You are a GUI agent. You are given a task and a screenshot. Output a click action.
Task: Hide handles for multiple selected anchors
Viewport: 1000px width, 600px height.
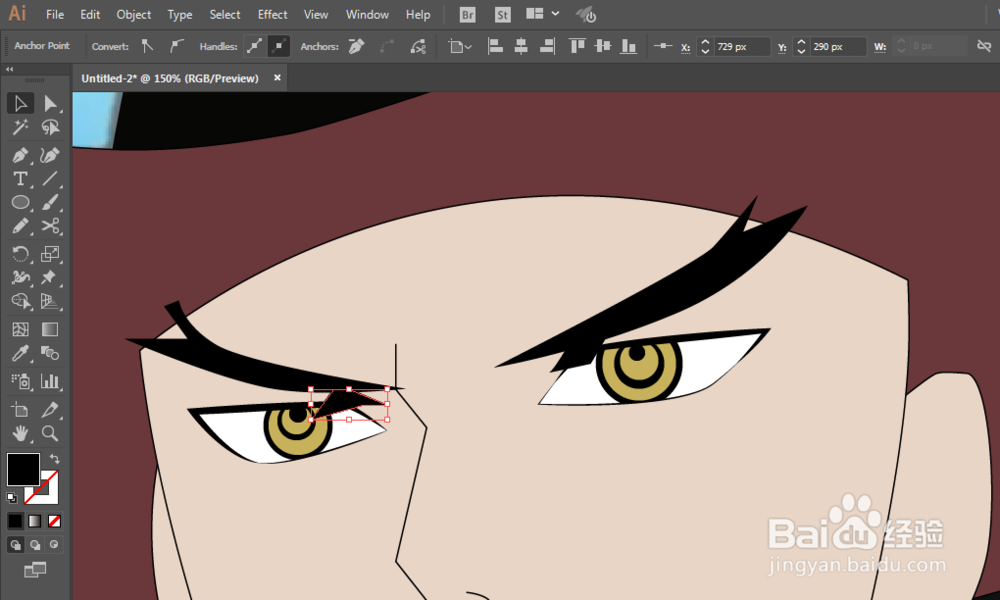click(279, 46)
